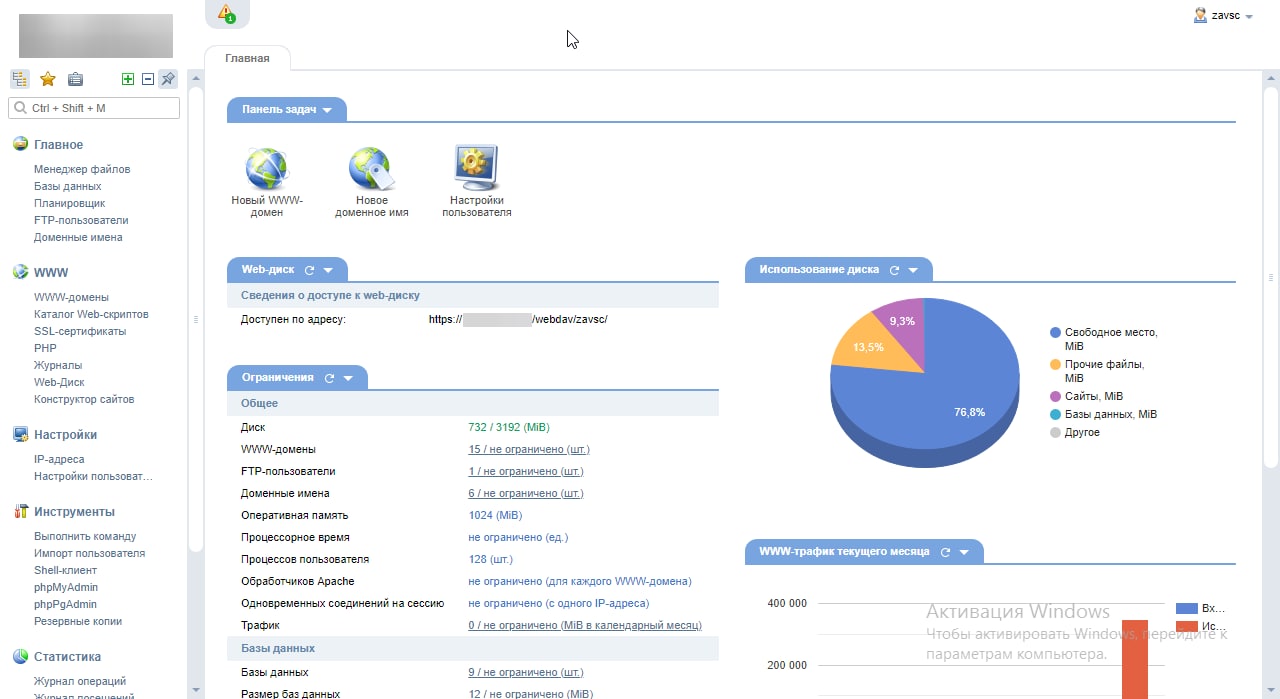The width and height of the screenshot is (1280, 699).
Task: Open SSL-сертификаты in the sidebar
Action: click(x=80, y=332)
